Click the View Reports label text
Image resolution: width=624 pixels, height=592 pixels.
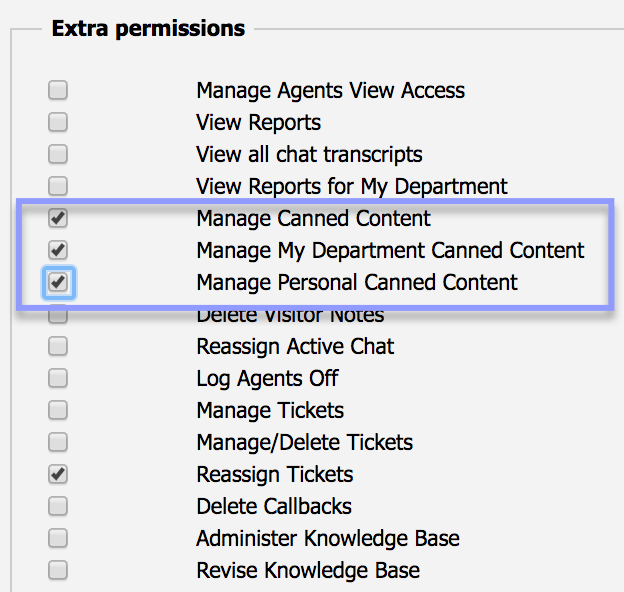[x=258, y=123]
